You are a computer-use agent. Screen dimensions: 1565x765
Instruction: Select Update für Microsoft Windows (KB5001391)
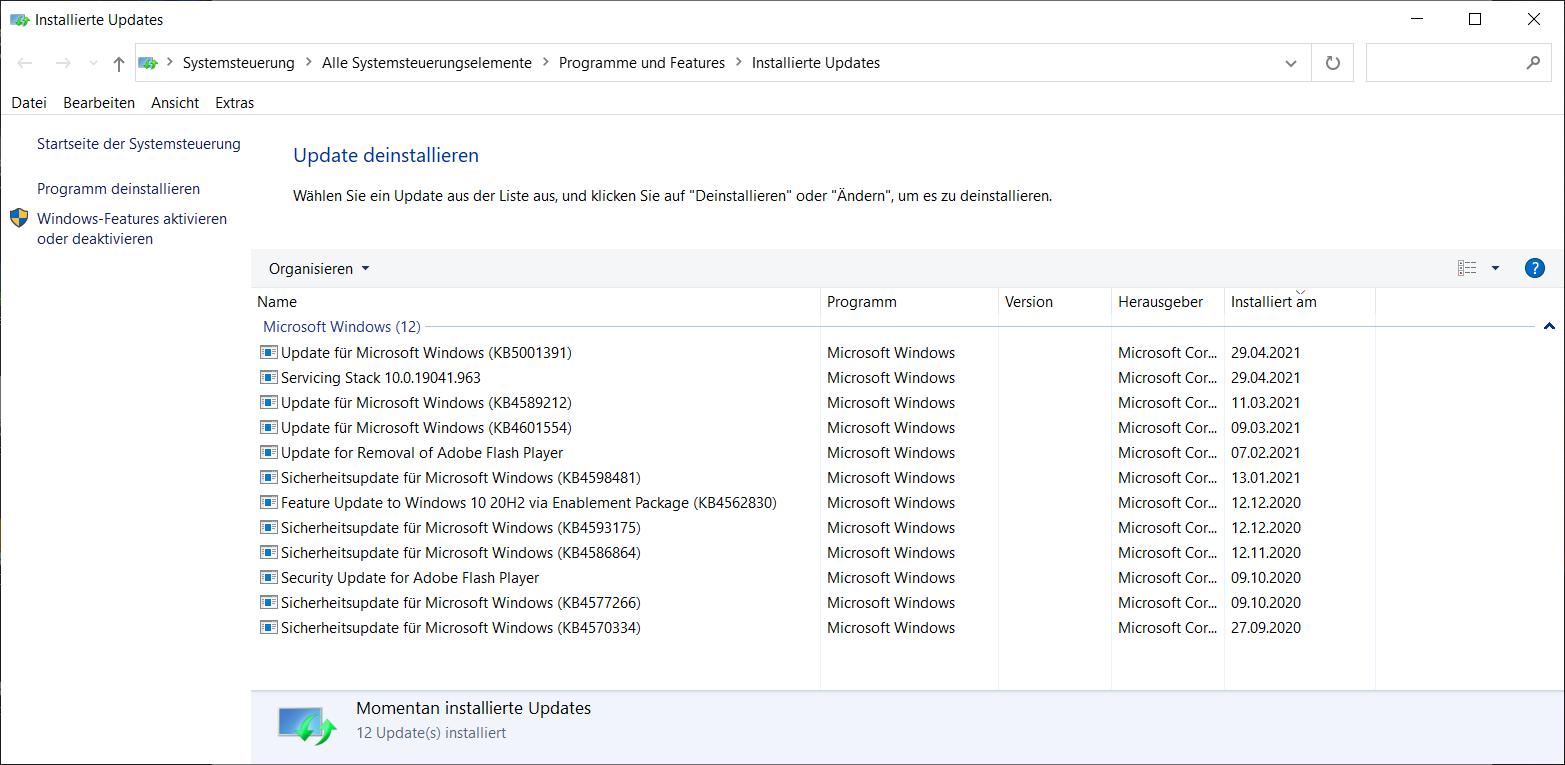point(426,353)
